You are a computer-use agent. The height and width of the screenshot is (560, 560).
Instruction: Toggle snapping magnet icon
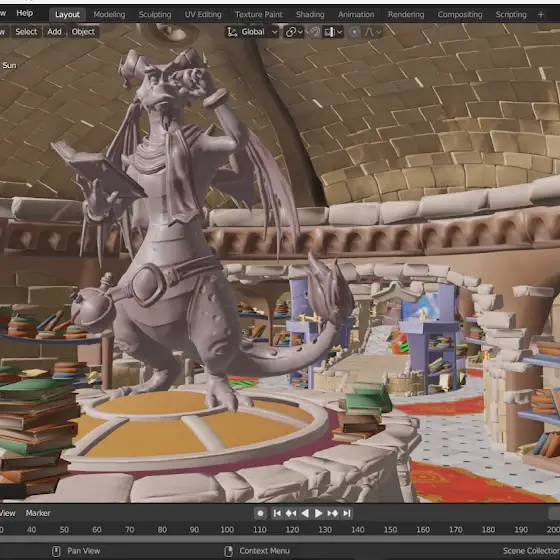tap(315, 32)
